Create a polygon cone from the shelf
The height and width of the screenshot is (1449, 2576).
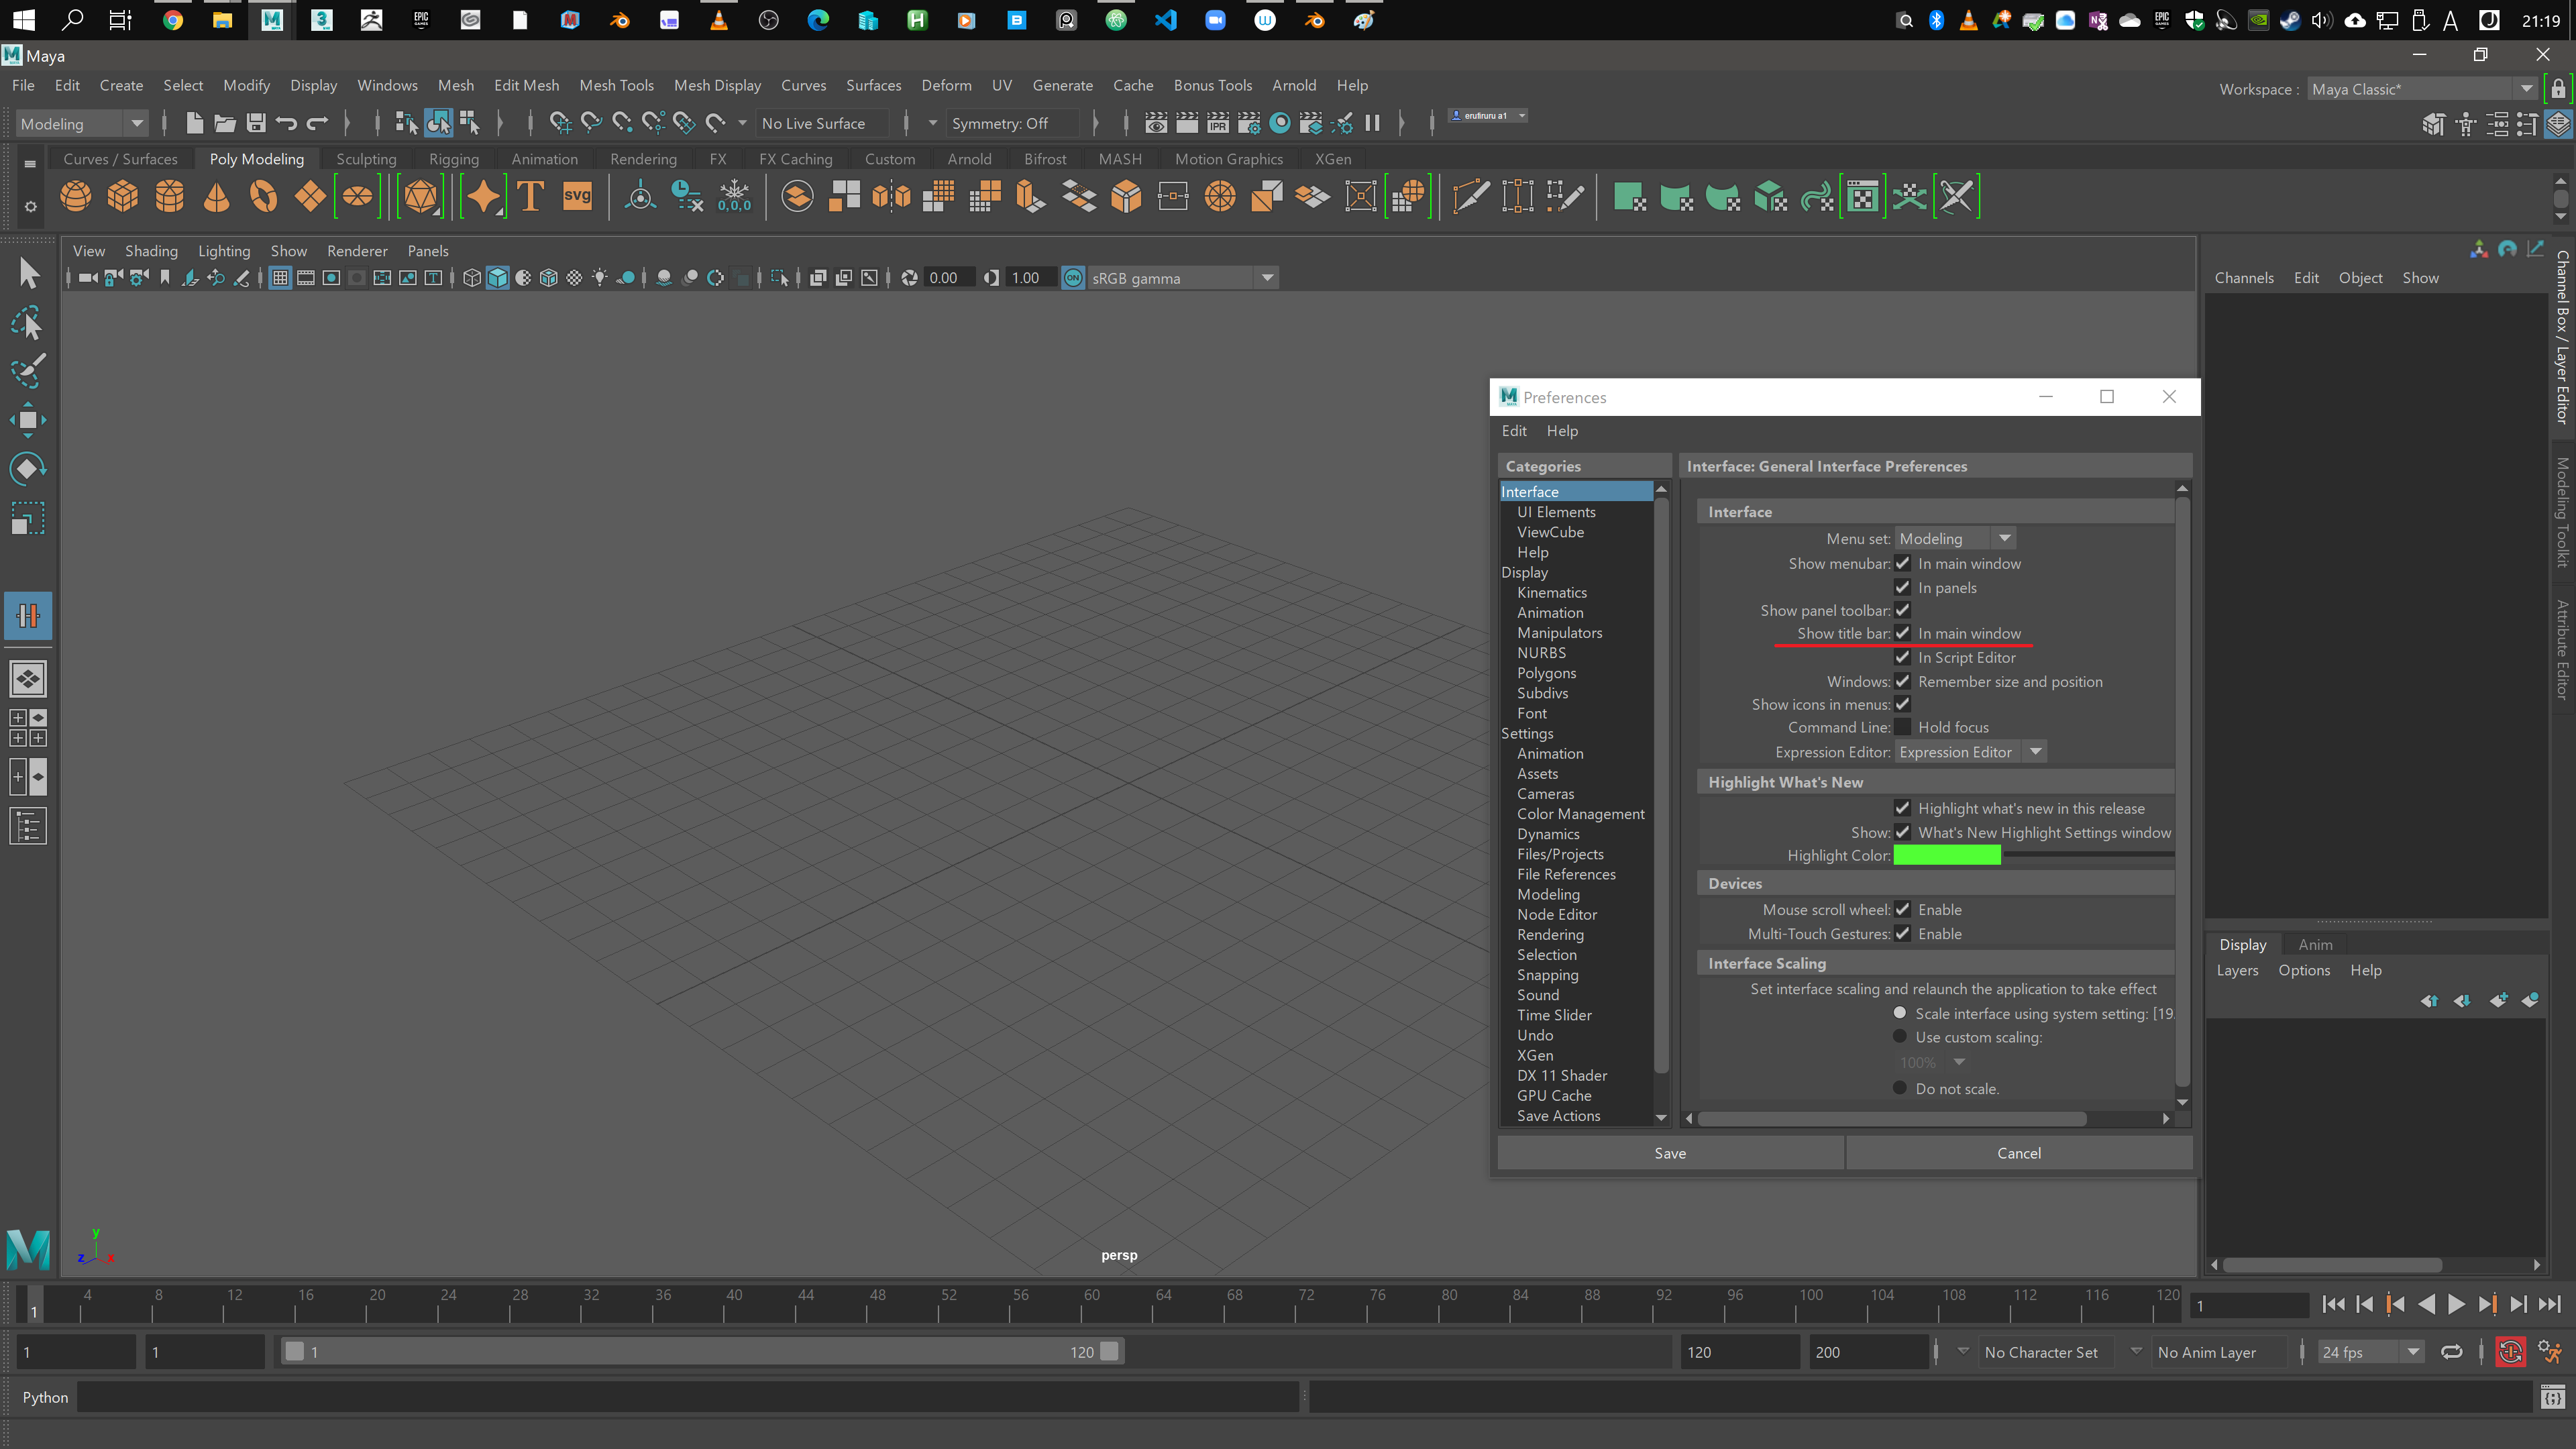point(215,196)
